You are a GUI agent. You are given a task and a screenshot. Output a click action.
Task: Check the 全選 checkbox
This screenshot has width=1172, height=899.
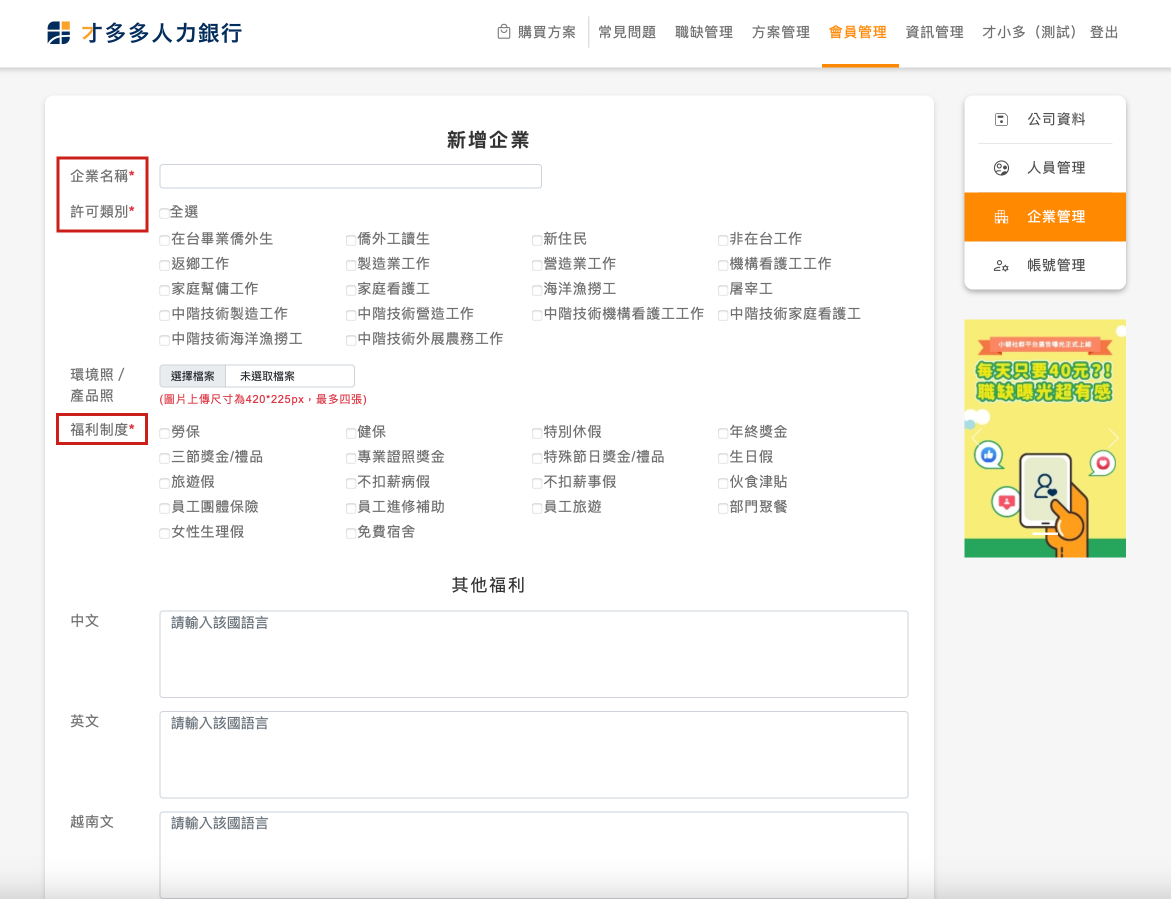(x=164, y=213)
